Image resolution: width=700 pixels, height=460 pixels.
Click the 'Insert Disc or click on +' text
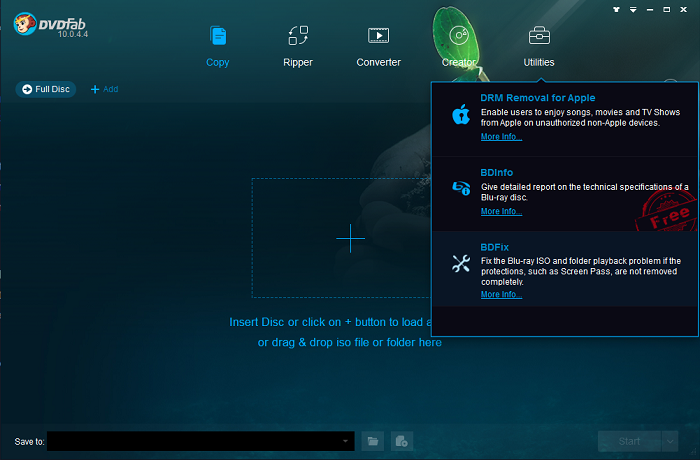(x=330, y=322)
